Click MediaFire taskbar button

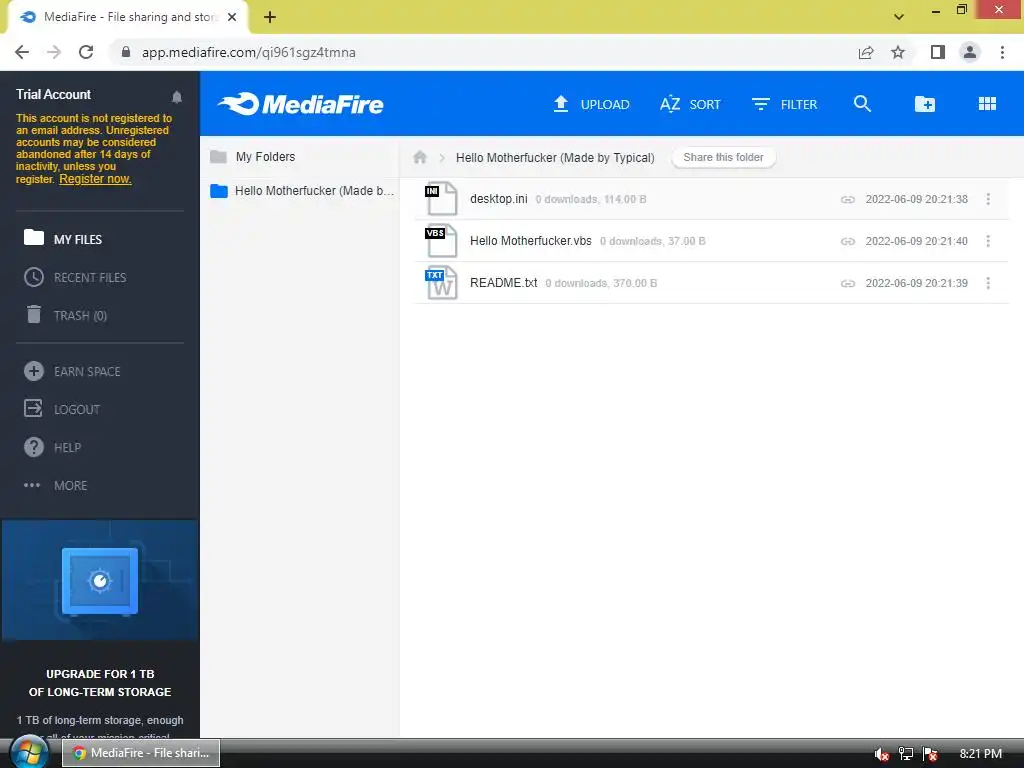pyautogui.click(x=141, y=753)
